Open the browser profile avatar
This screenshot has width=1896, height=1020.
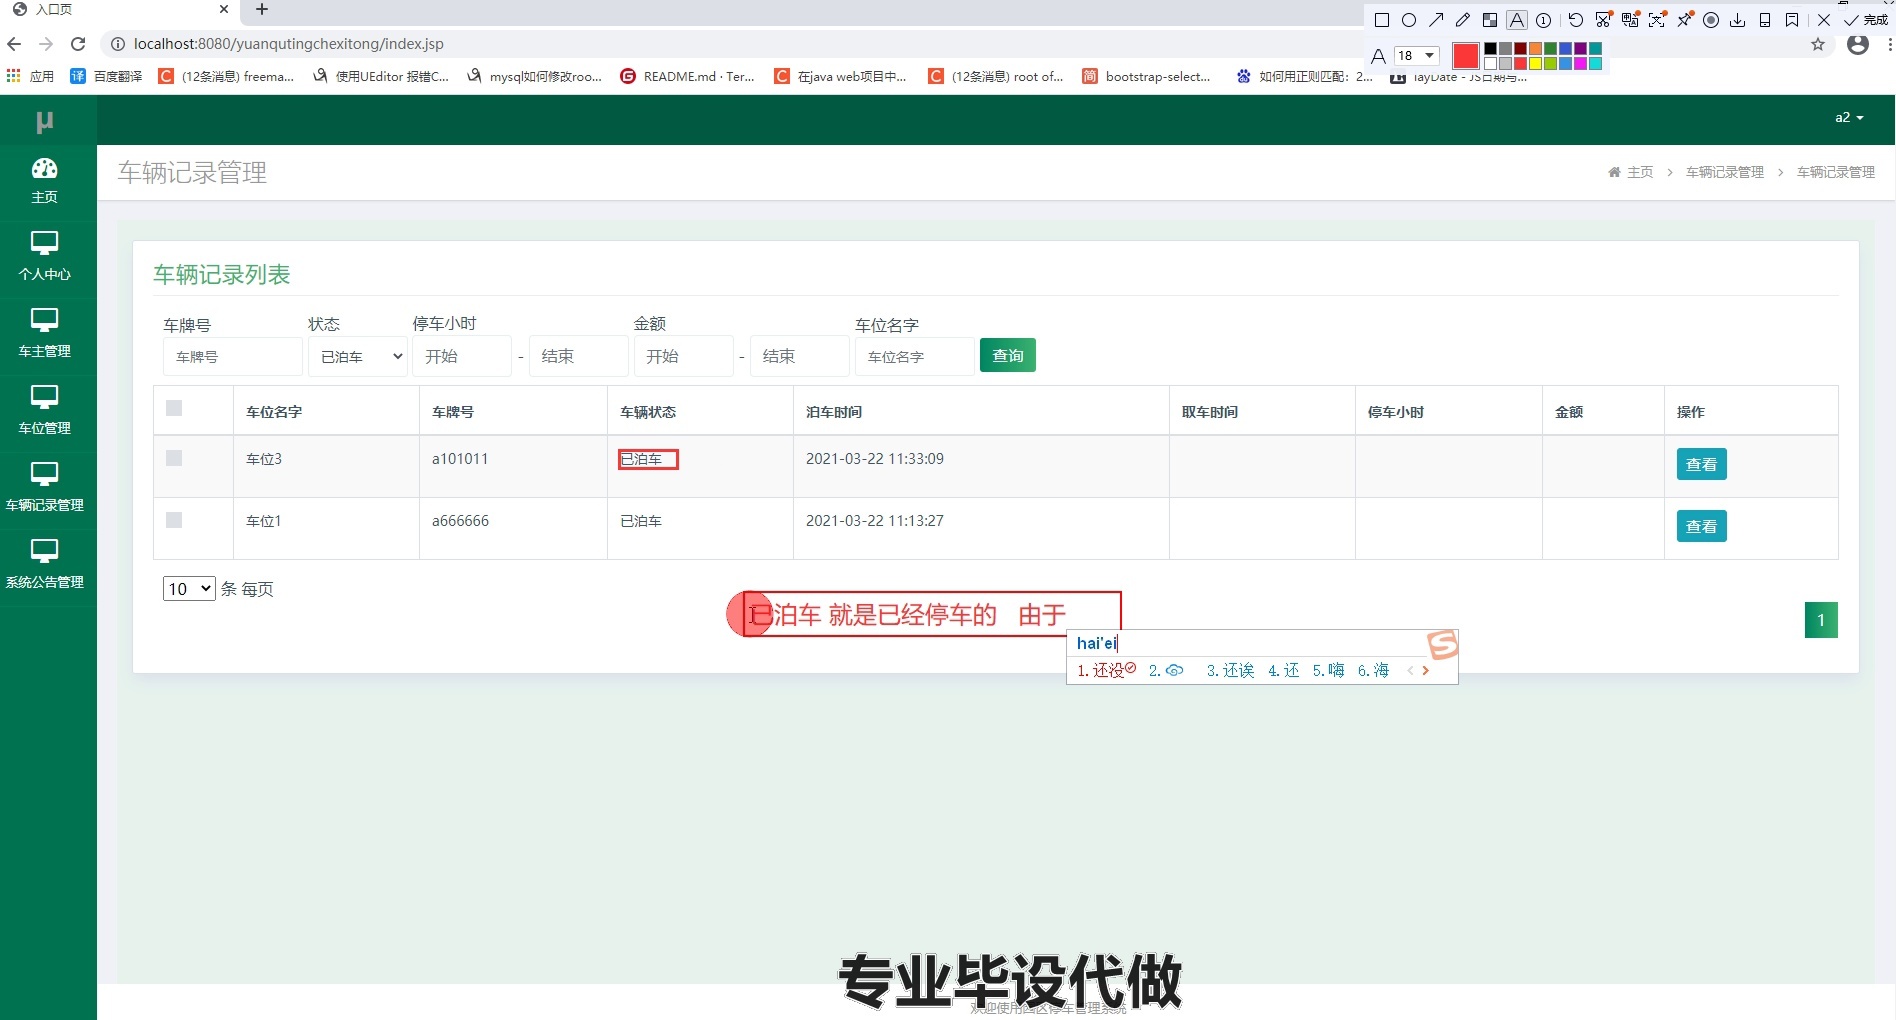[x=1858, y=44]
